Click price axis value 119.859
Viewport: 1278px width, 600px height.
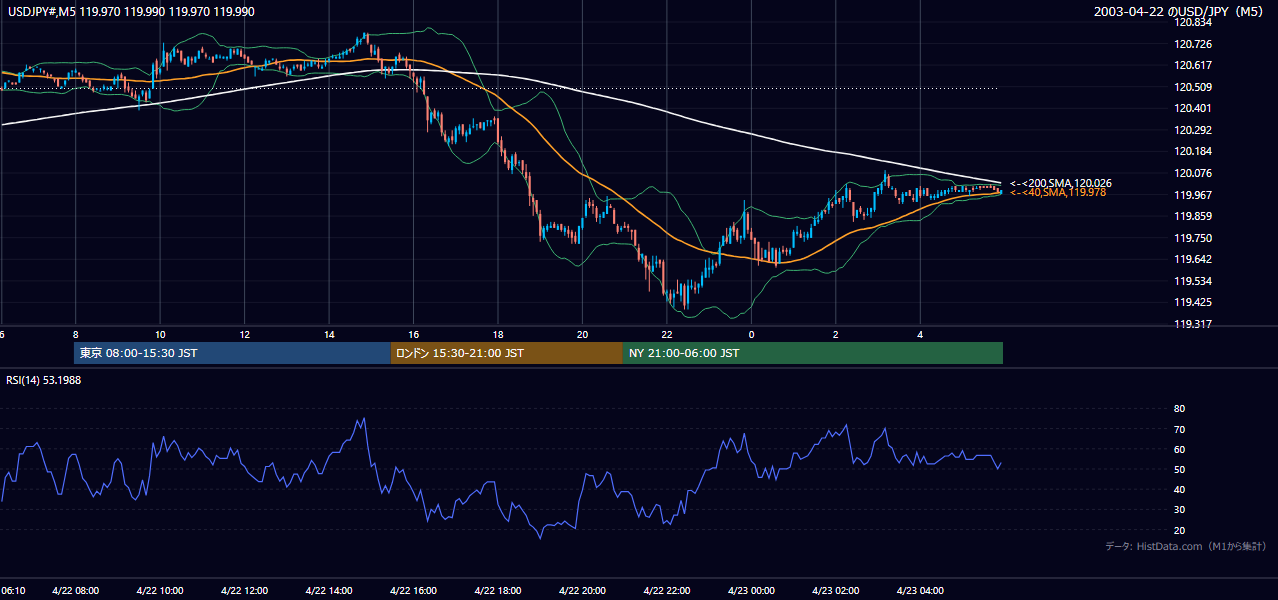click(1192, 216)
